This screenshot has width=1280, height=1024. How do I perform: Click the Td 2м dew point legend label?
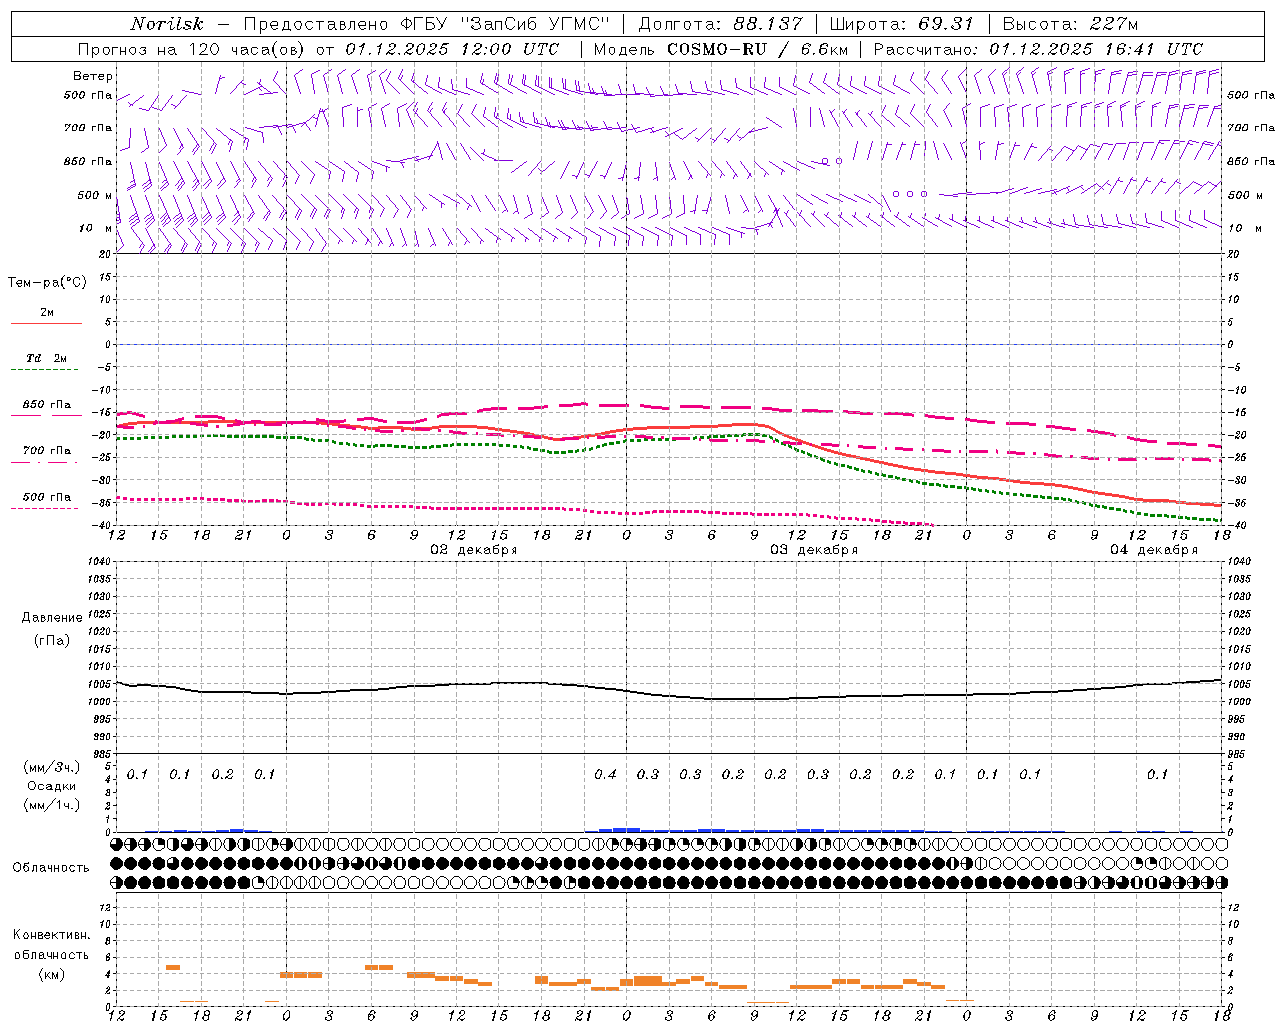[47, 358]
